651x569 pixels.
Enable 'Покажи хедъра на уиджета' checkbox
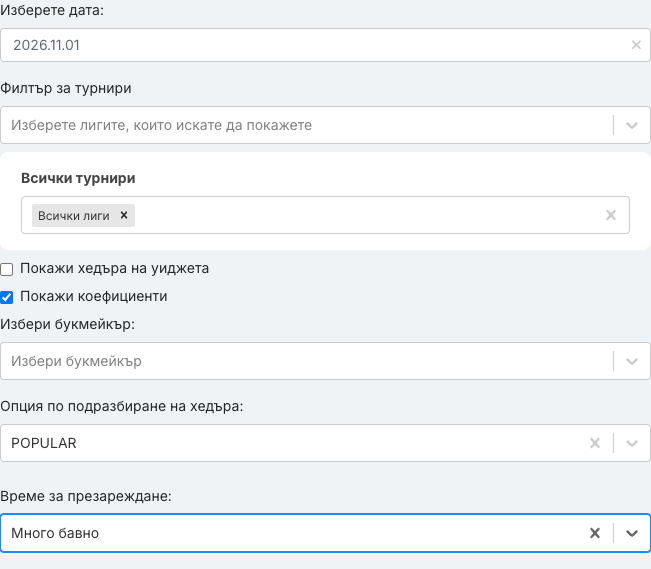click(7, 269)
